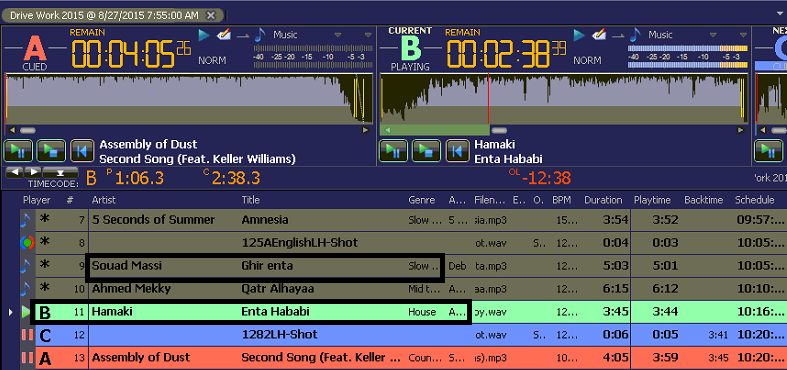The height and width of the screenshot is (370, 787).
Task: Sort by Title column header
Action: (x=250, y=200)
